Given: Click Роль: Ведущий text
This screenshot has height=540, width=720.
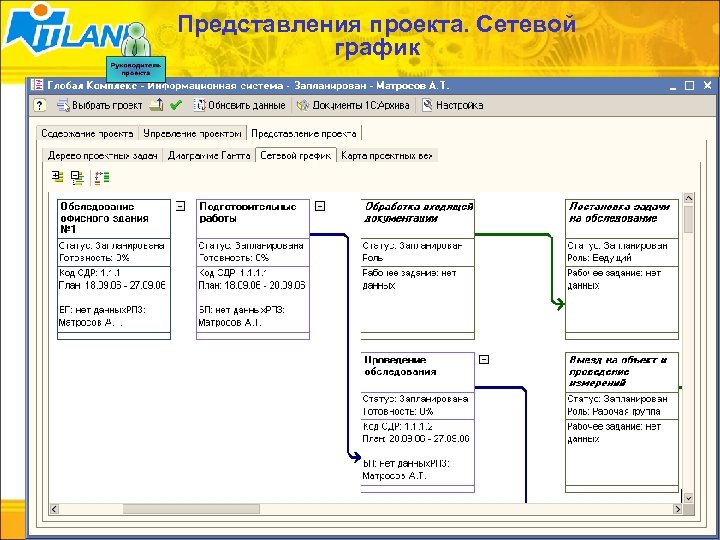Looking at the screenshot, I should [x=599, y=258].
